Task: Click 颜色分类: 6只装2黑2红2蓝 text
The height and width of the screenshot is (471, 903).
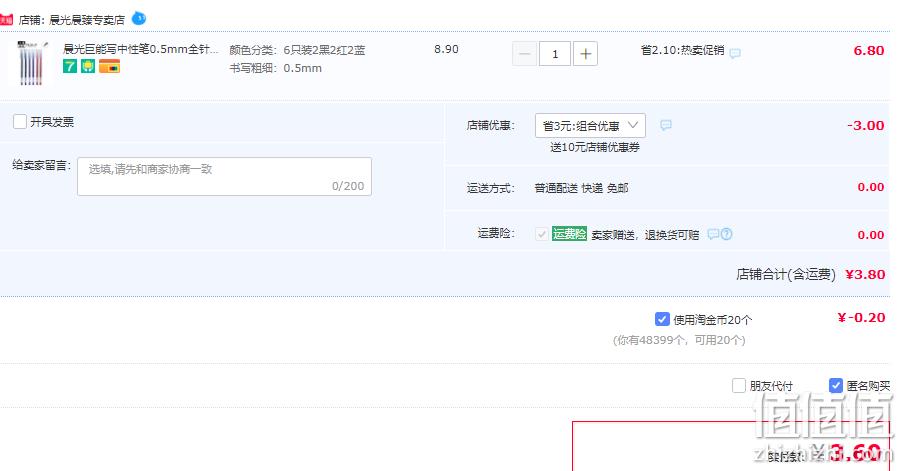Action: tap(297, 50)
